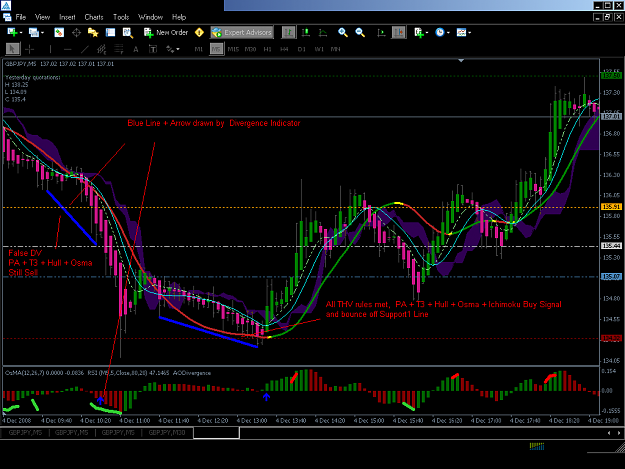Open the Window menu
This screenshot has height=469, width=625.
tap(150, 17)
